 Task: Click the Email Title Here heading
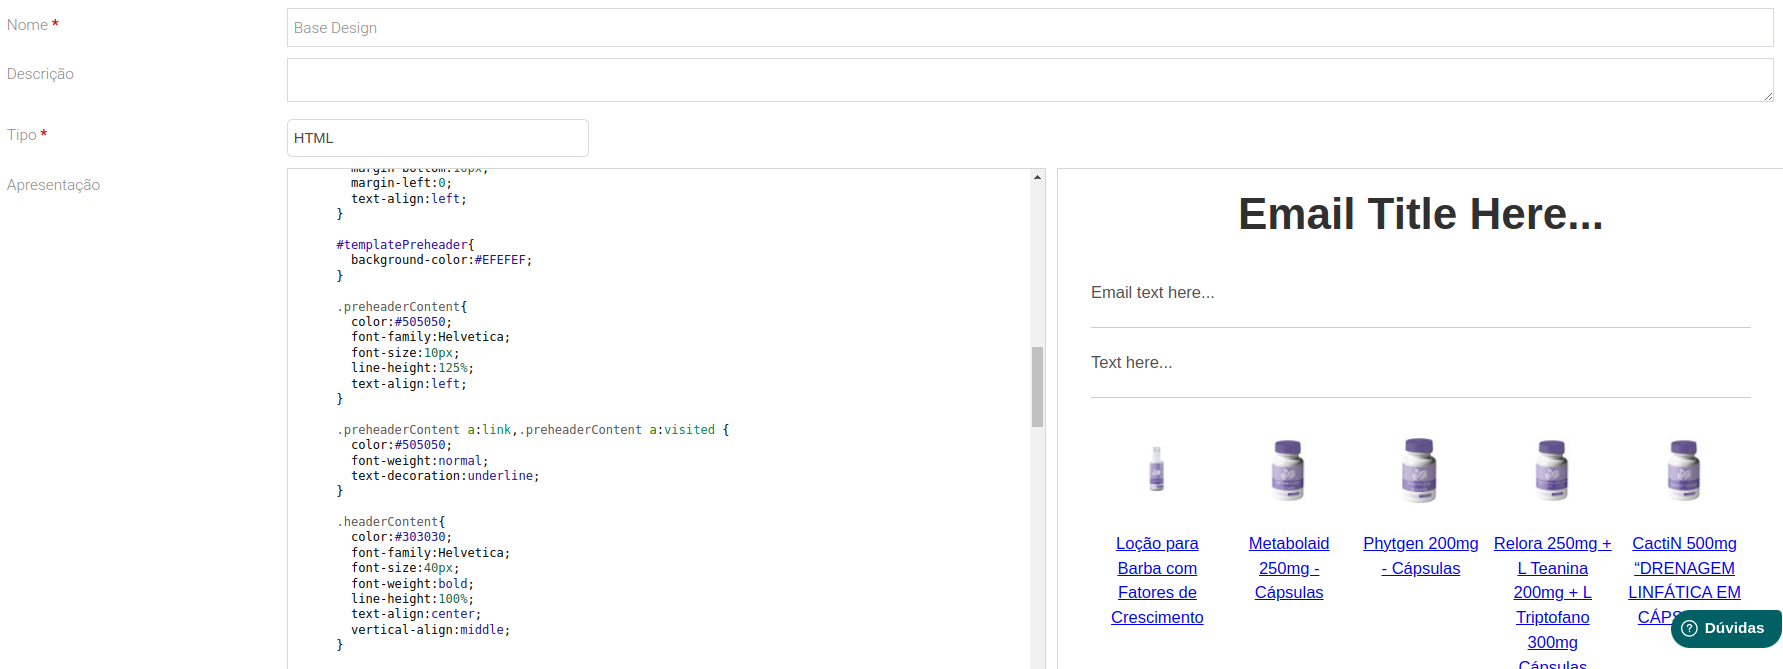coord(1420,214)
